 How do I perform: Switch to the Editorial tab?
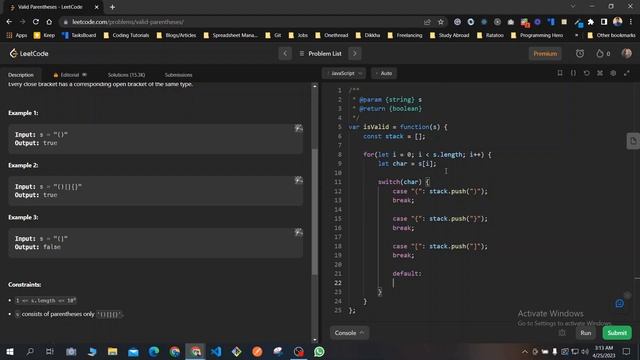70,75
